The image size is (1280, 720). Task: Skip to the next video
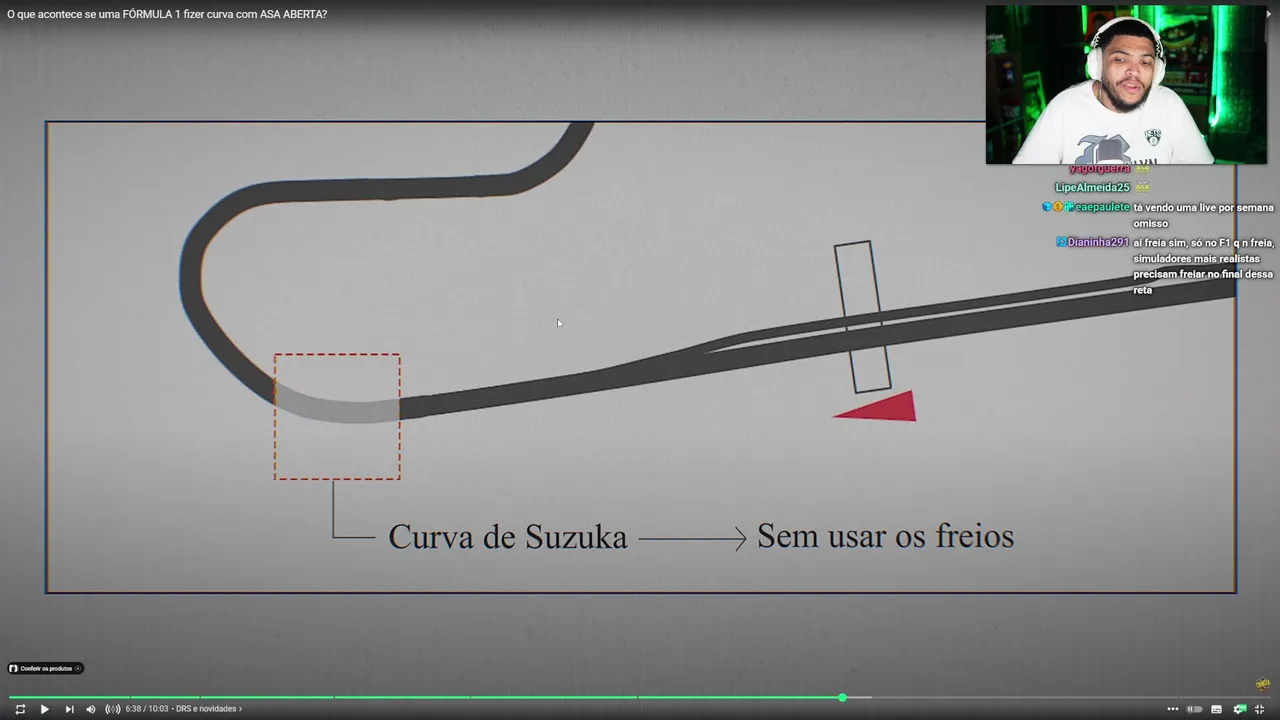(x=69, y=709)
